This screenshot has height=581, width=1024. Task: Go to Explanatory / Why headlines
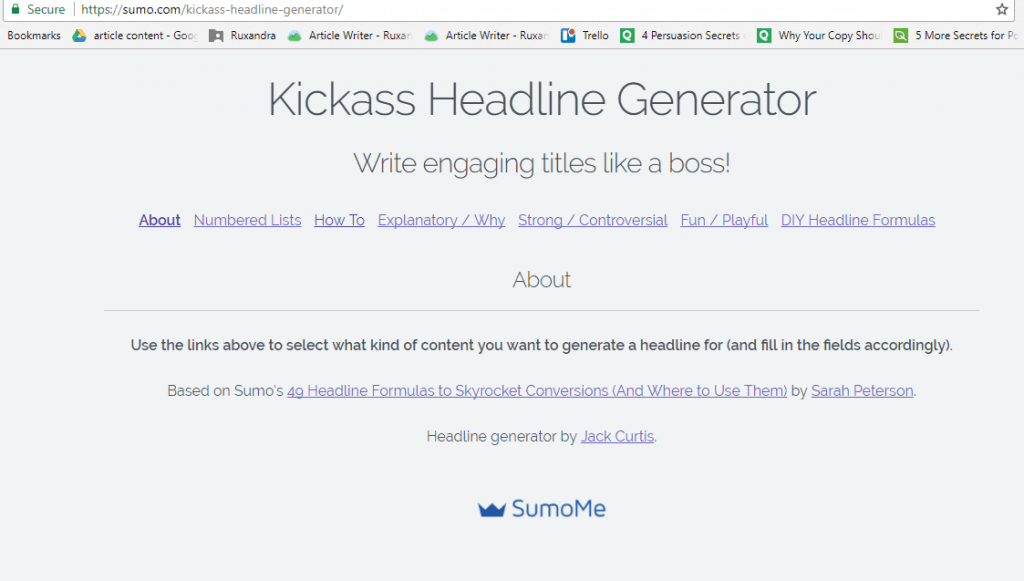[x=441, y=220]
